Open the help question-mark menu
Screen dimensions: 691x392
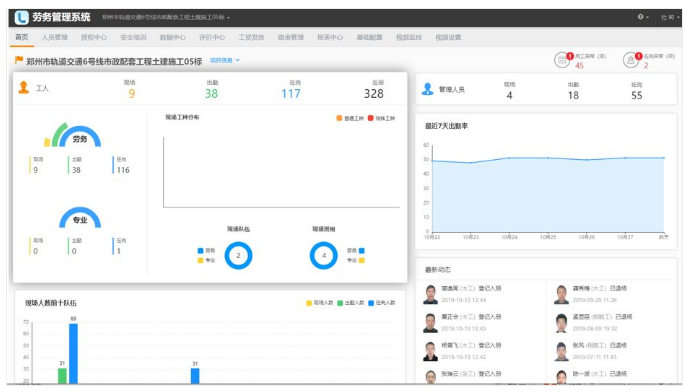[x=643, y=17]
